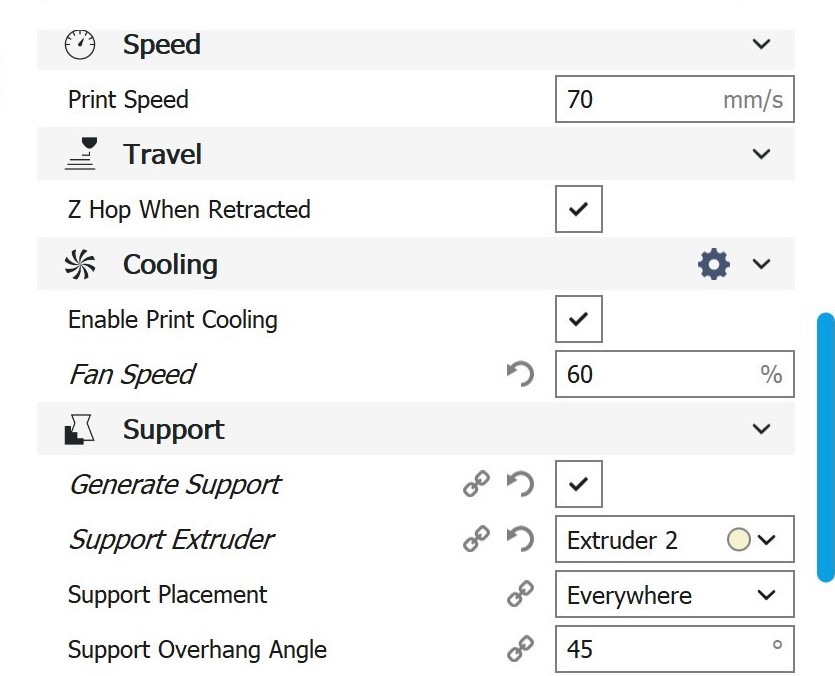Collapse the Support section header
Image resolution: width=835 pixels, height=676 pixels.
[762, 429]
